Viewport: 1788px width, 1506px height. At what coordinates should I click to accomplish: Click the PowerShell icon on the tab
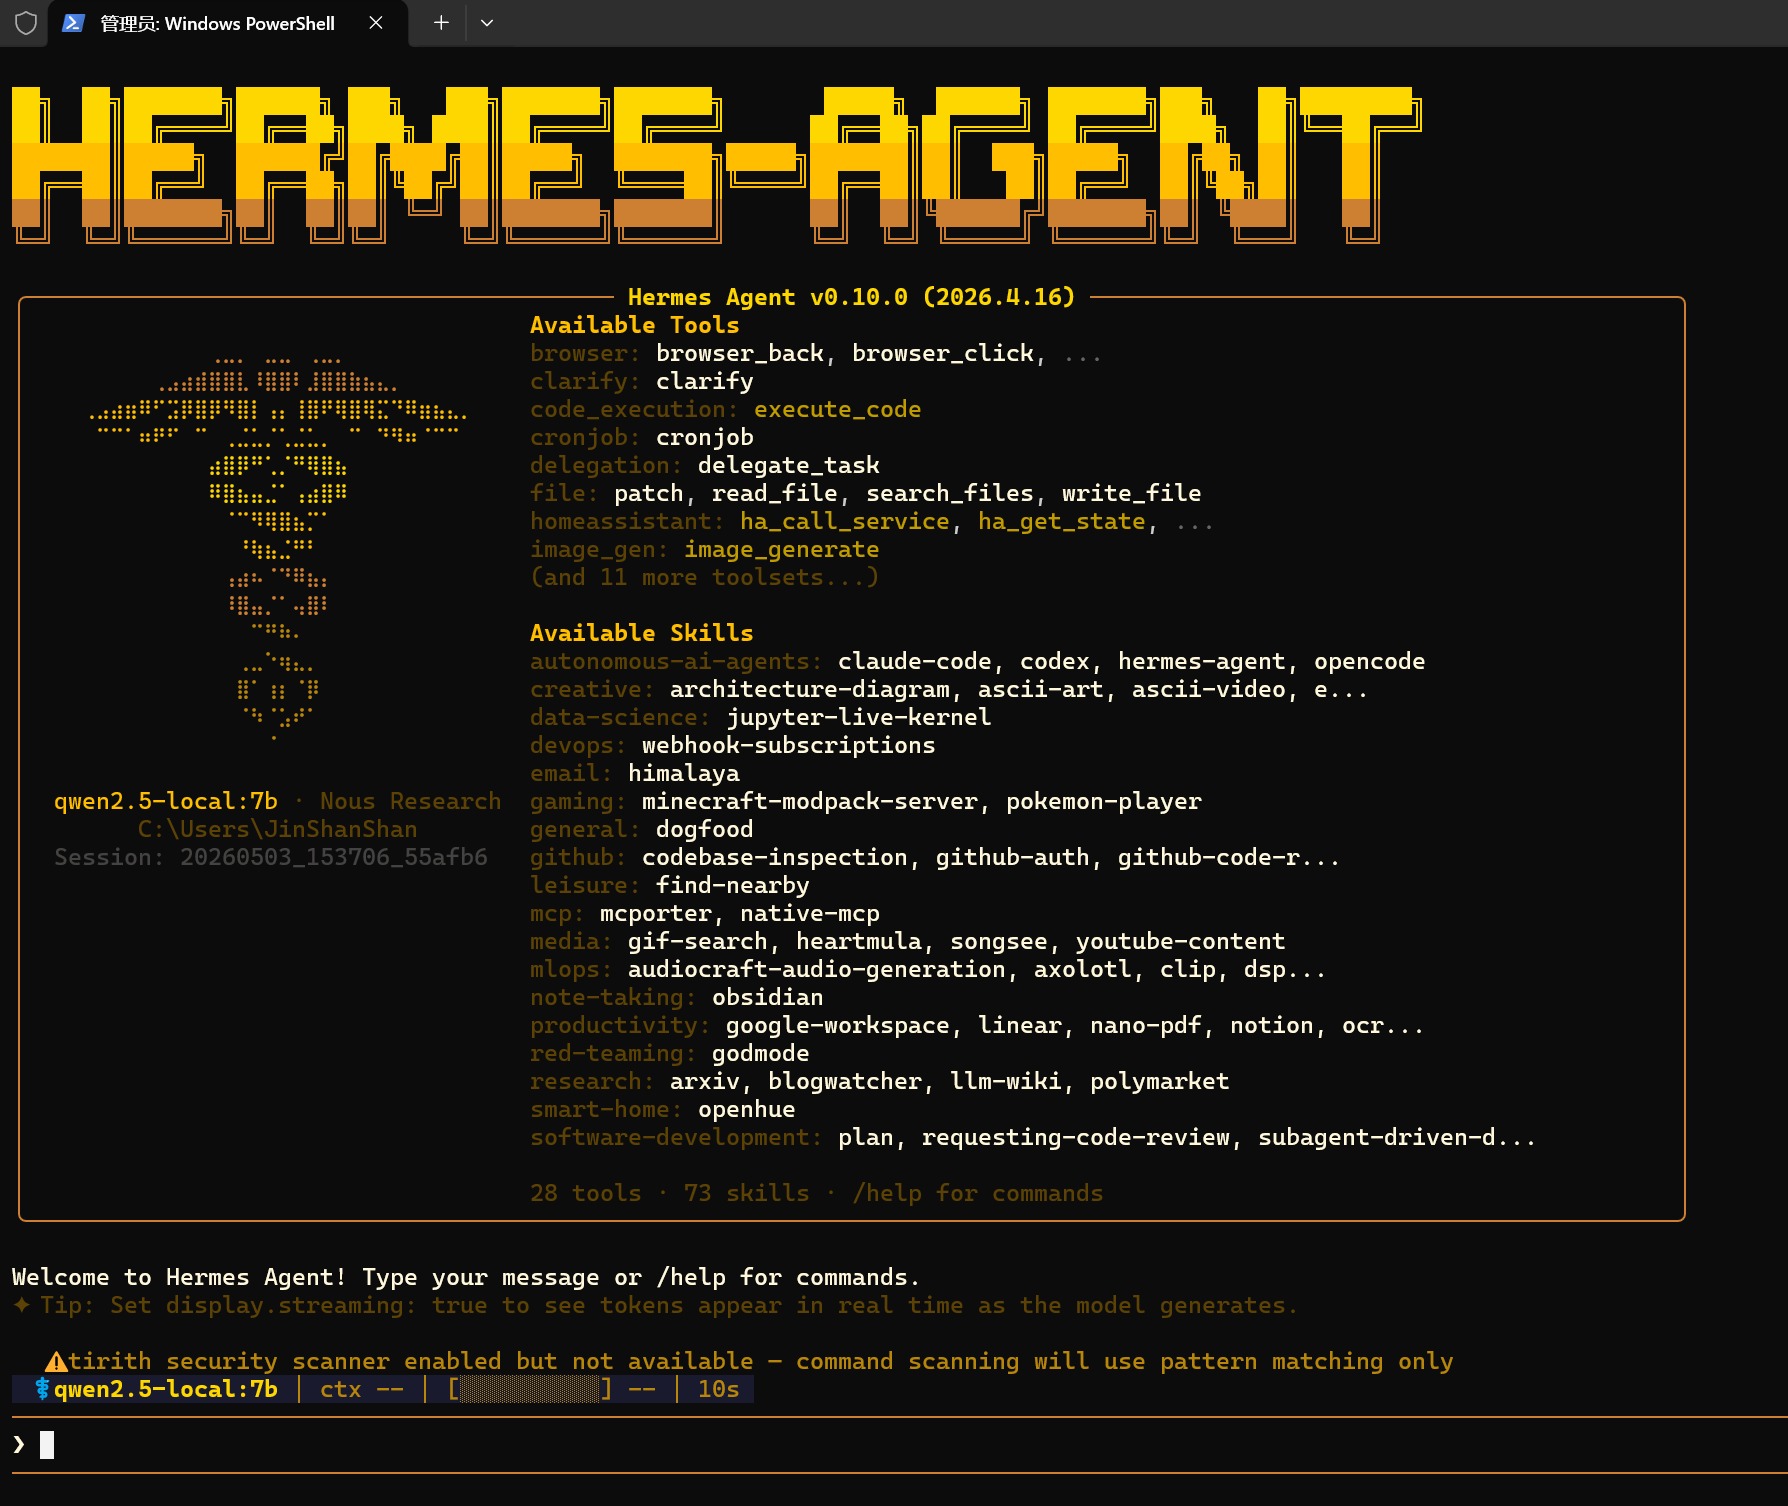(x=73, y=23)
